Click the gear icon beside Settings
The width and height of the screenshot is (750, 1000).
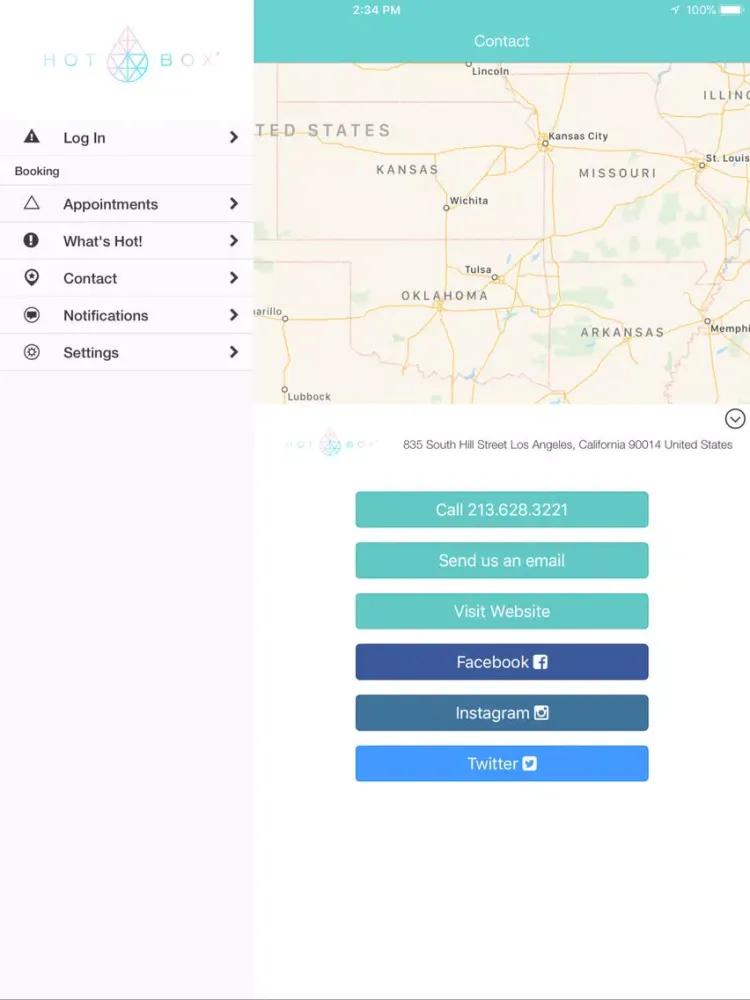point(31,352)
